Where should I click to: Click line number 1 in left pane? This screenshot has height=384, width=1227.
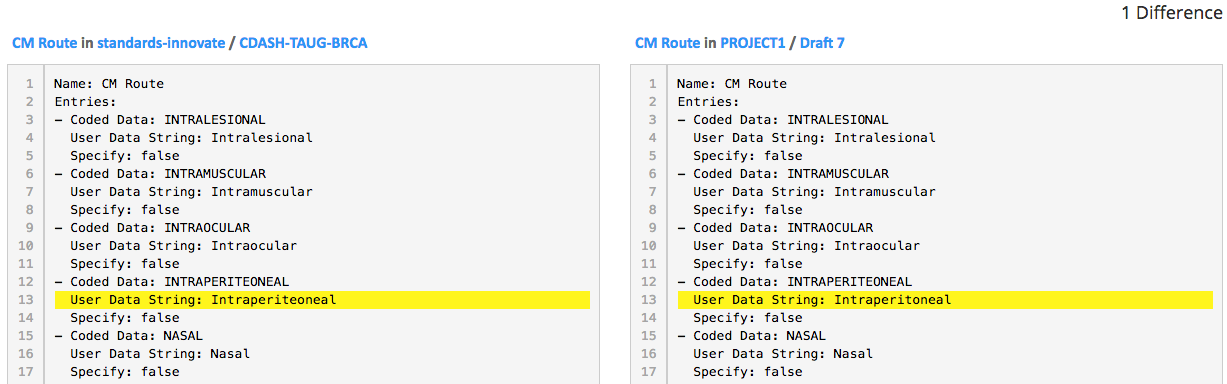pos(30,84)
